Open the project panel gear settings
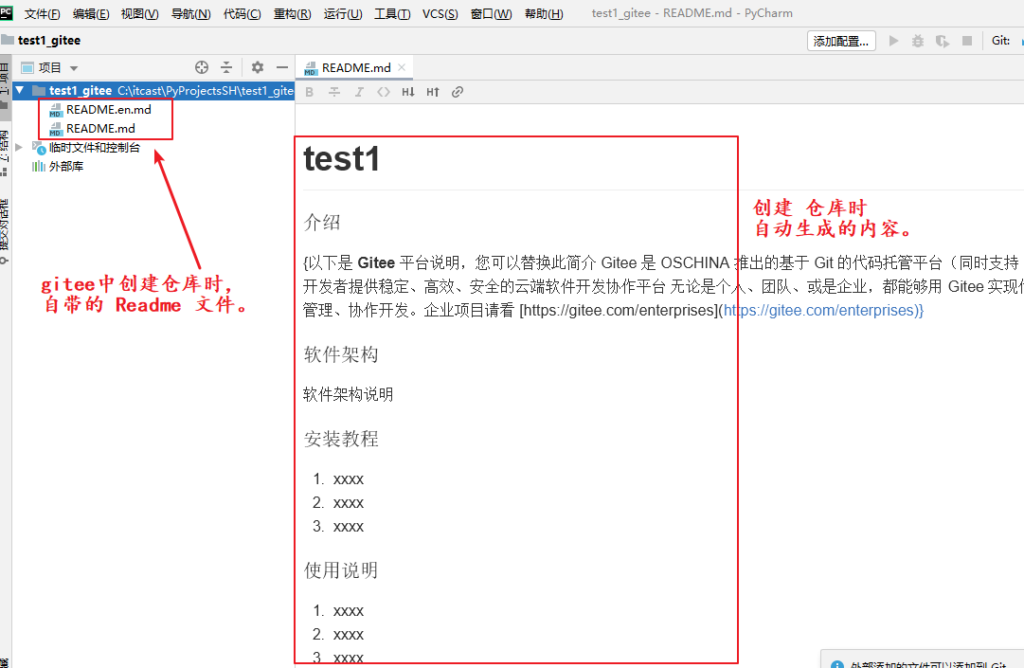This screenshot has height=668, width=1024. [257, 68]
